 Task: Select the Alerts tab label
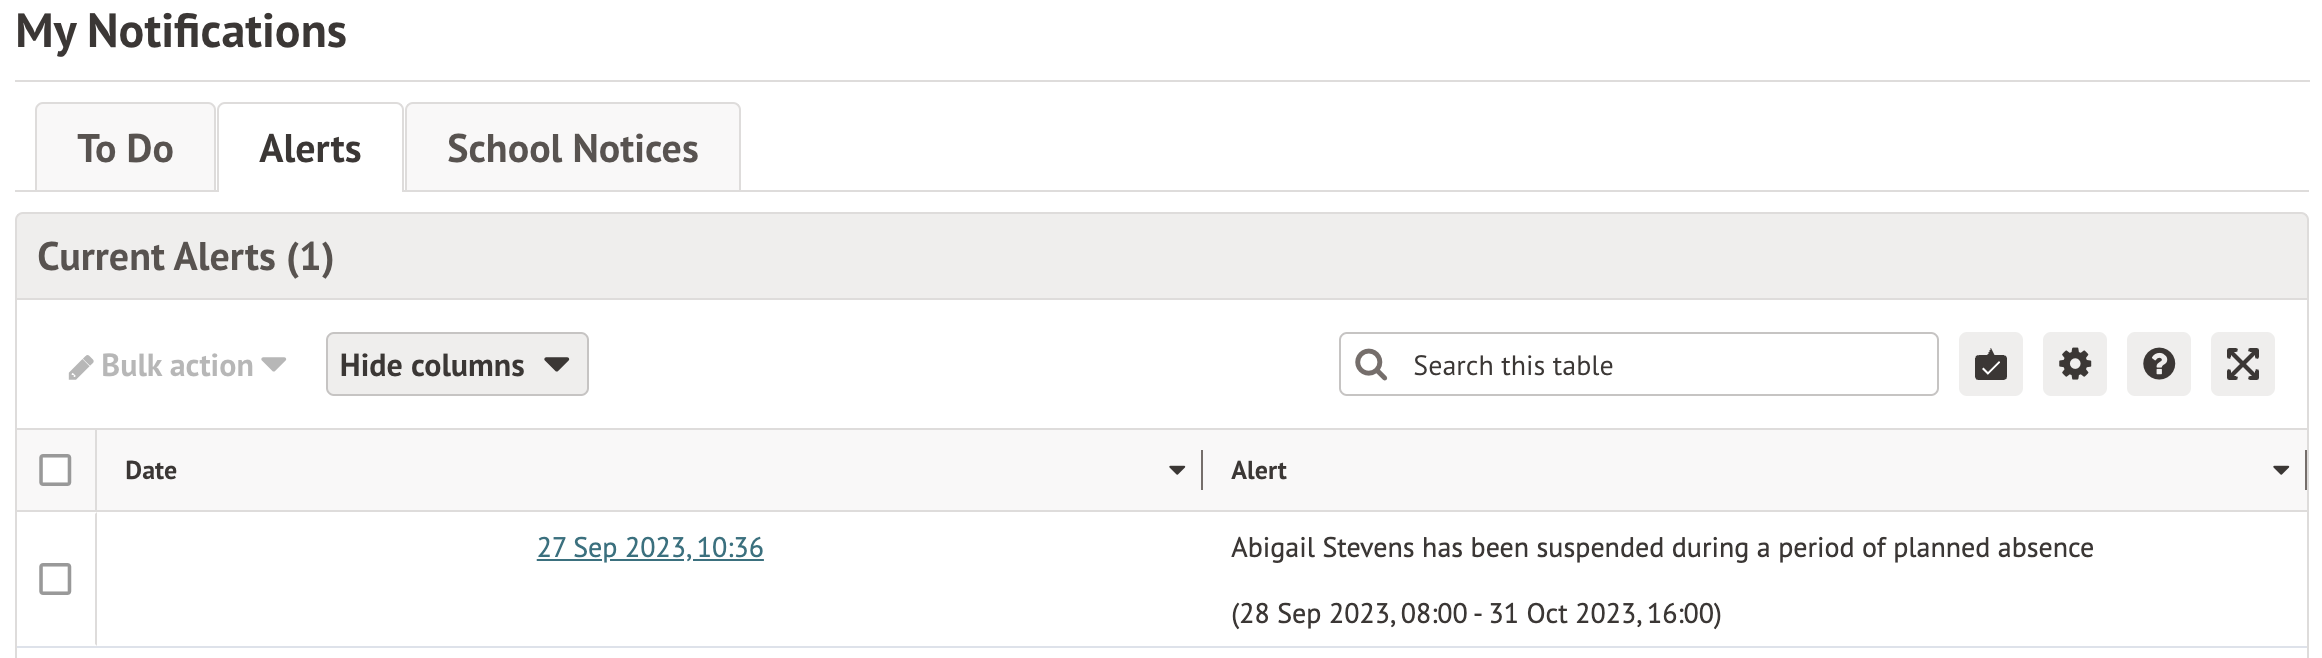point(309,147)
